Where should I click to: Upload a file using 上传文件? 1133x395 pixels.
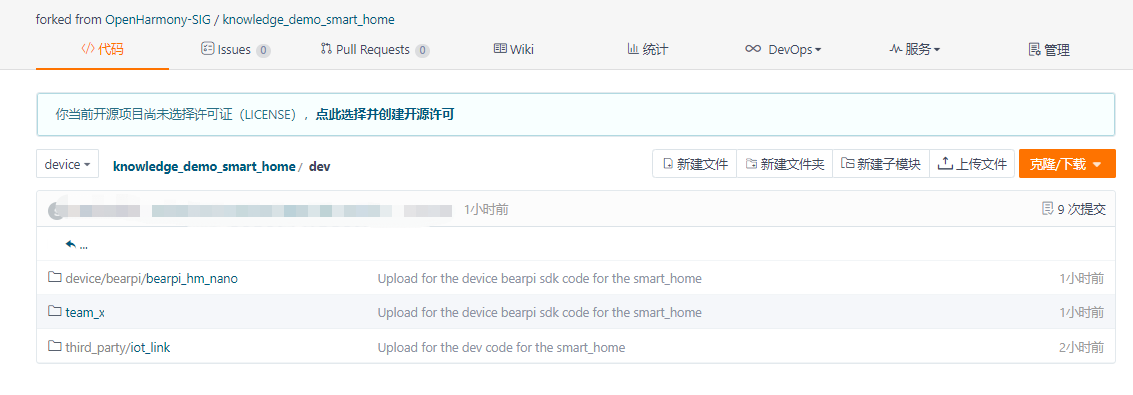pos(972,164)
